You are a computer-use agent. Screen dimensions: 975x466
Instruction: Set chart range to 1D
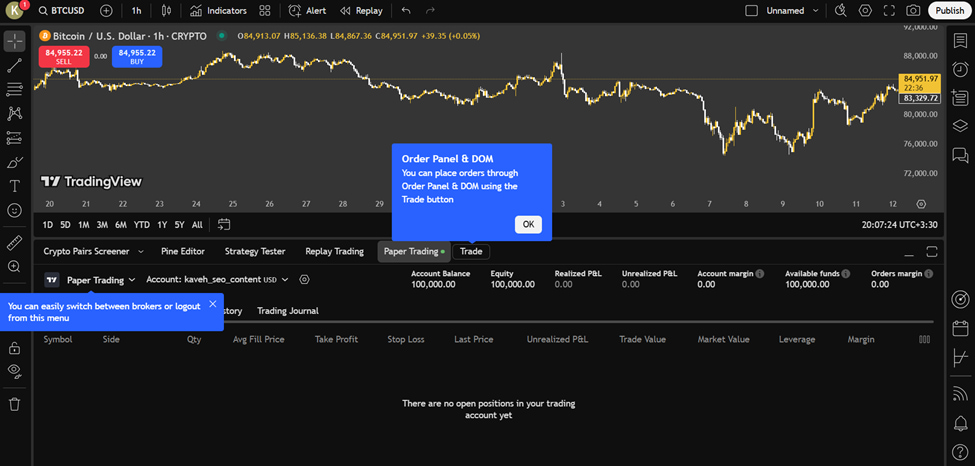(x=48, y=225)
